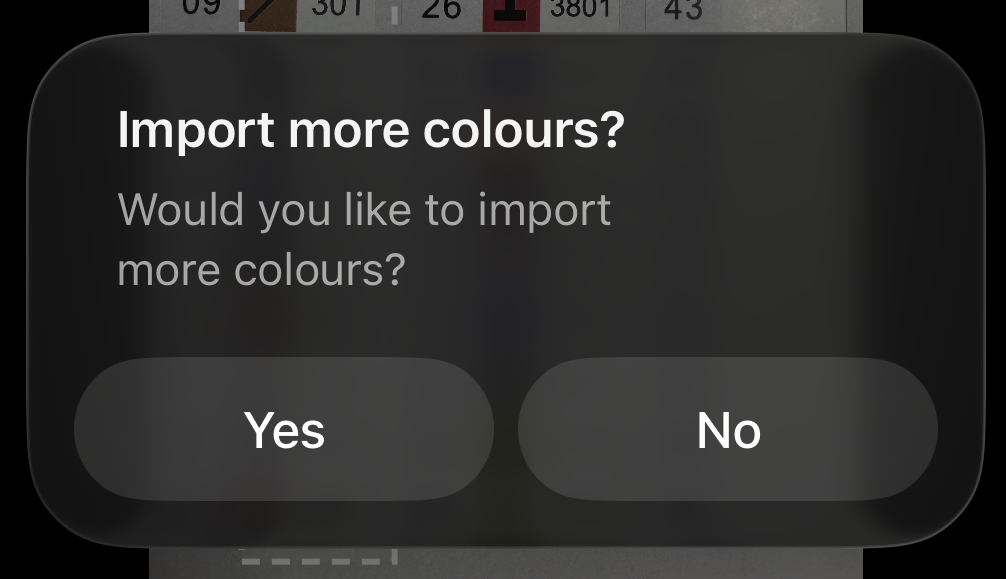This screenshot has width=1006, height=579.
Task: Tap the number 26 in the chart
Action: click(441, 9)
